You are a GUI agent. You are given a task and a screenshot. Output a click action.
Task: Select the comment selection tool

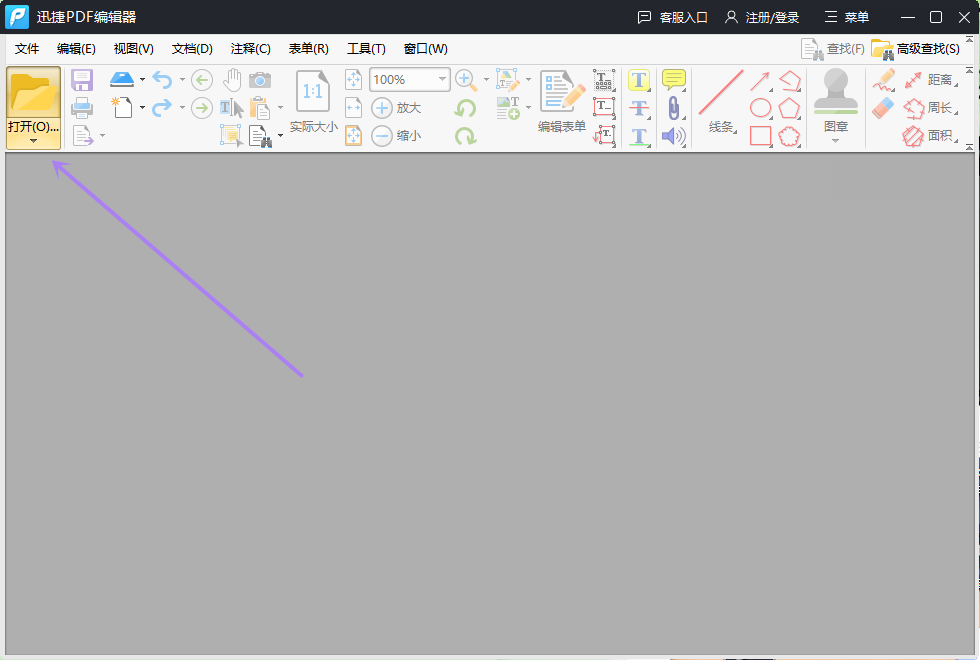point(231,135)
